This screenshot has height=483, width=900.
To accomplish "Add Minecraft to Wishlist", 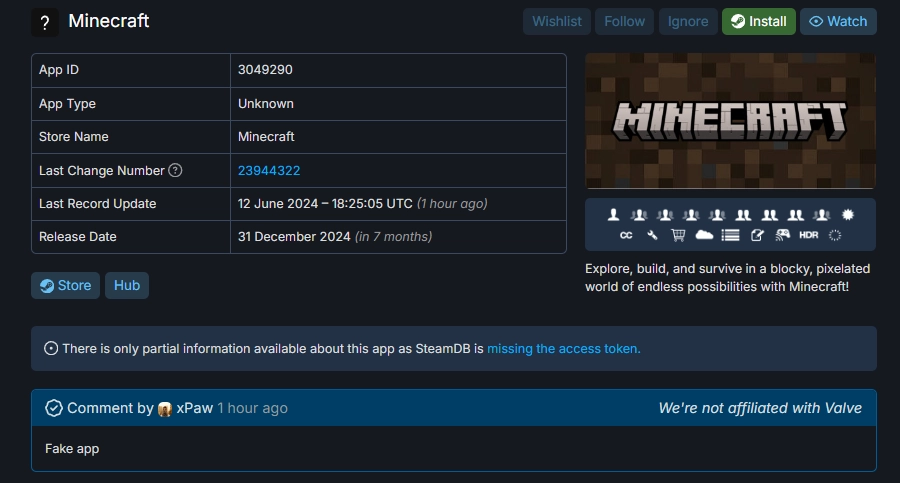I will tap(557, 21).
